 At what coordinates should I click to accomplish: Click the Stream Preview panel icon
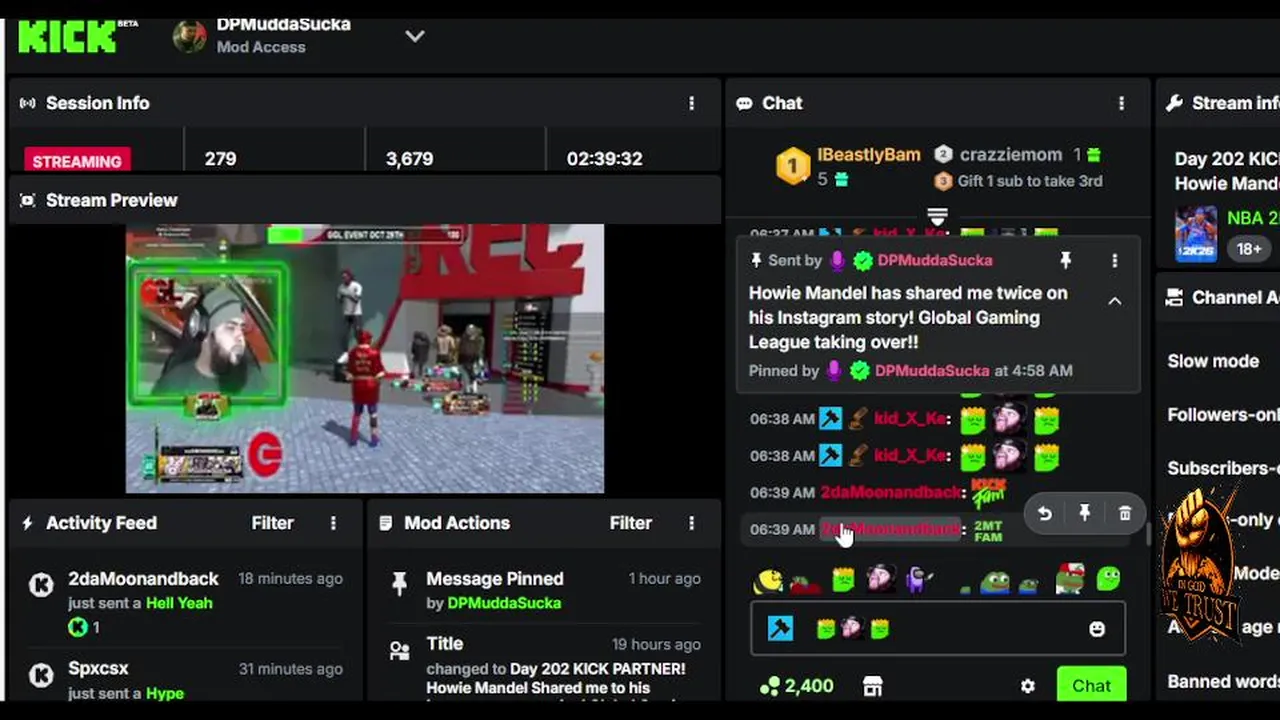tap(28, 200)
